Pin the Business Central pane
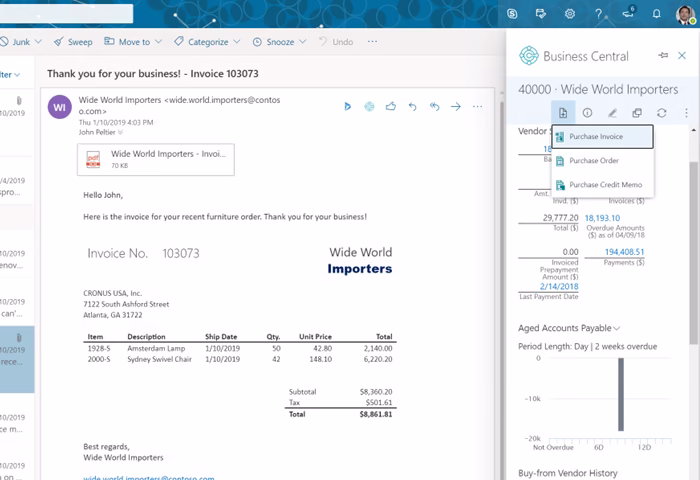Screen dimensions: 700x480 pos(663,56)
